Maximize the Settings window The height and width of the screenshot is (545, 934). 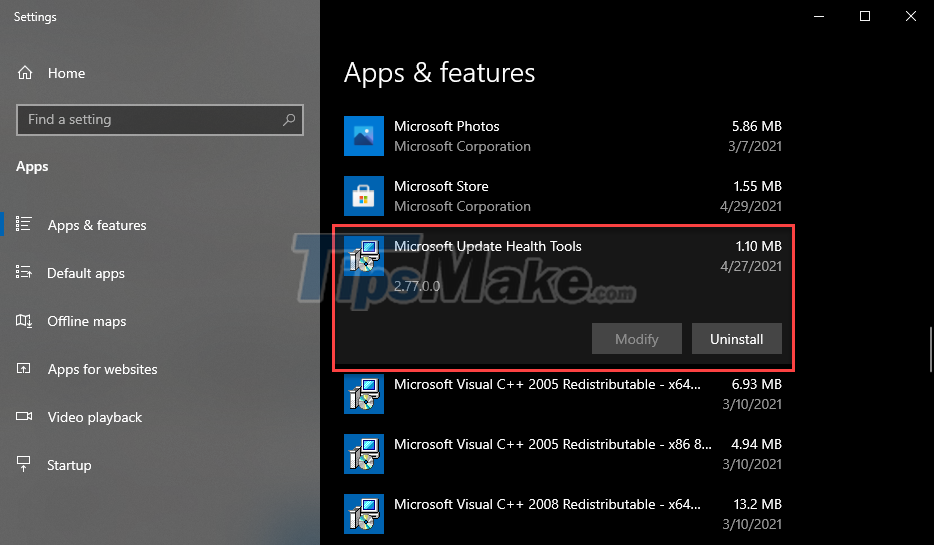click(x=865, y=17)
